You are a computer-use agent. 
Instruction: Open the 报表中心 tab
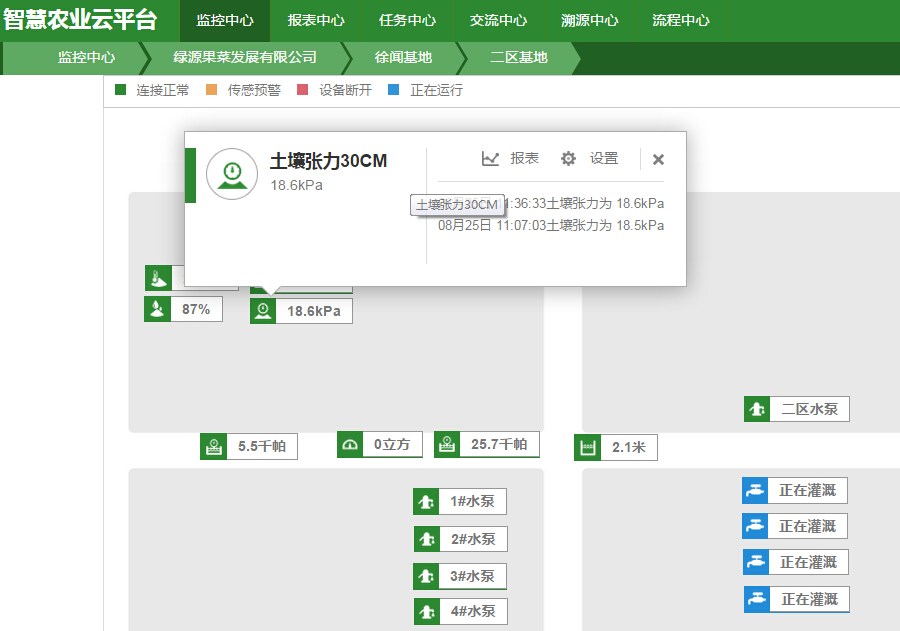click(316, 20)
